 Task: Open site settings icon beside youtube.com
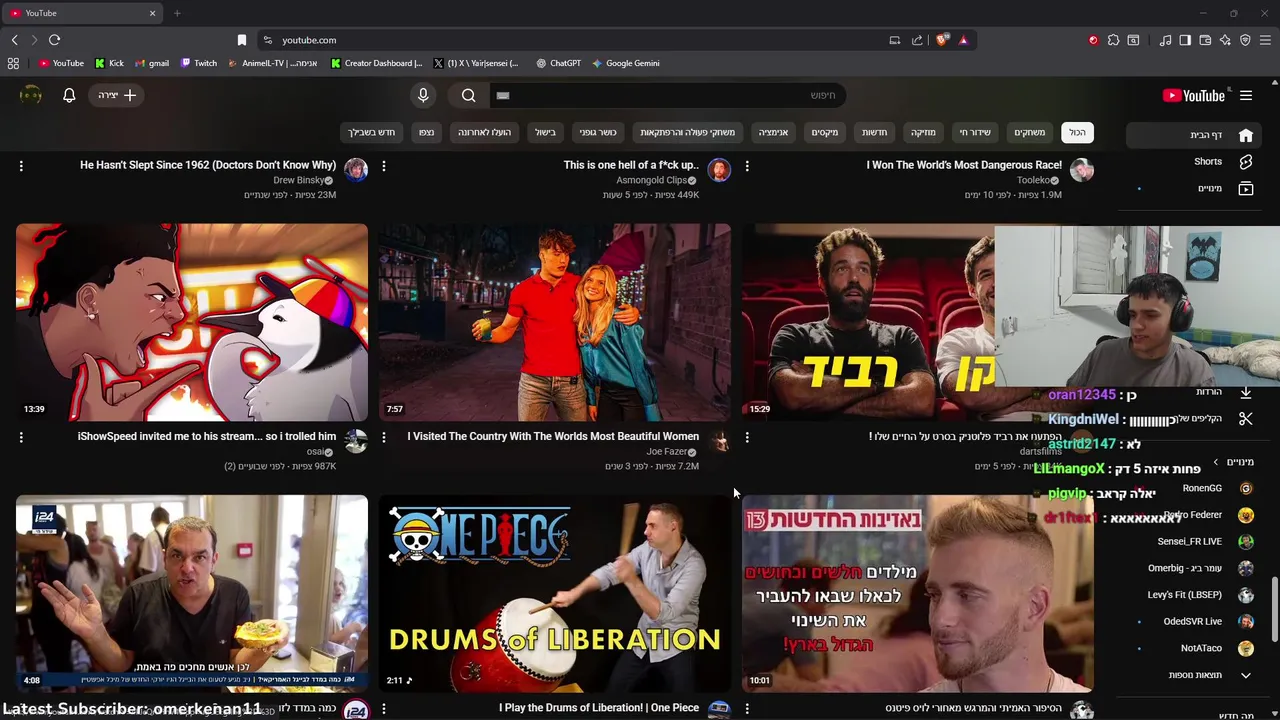pyautogui.click(x=267, y=40)
